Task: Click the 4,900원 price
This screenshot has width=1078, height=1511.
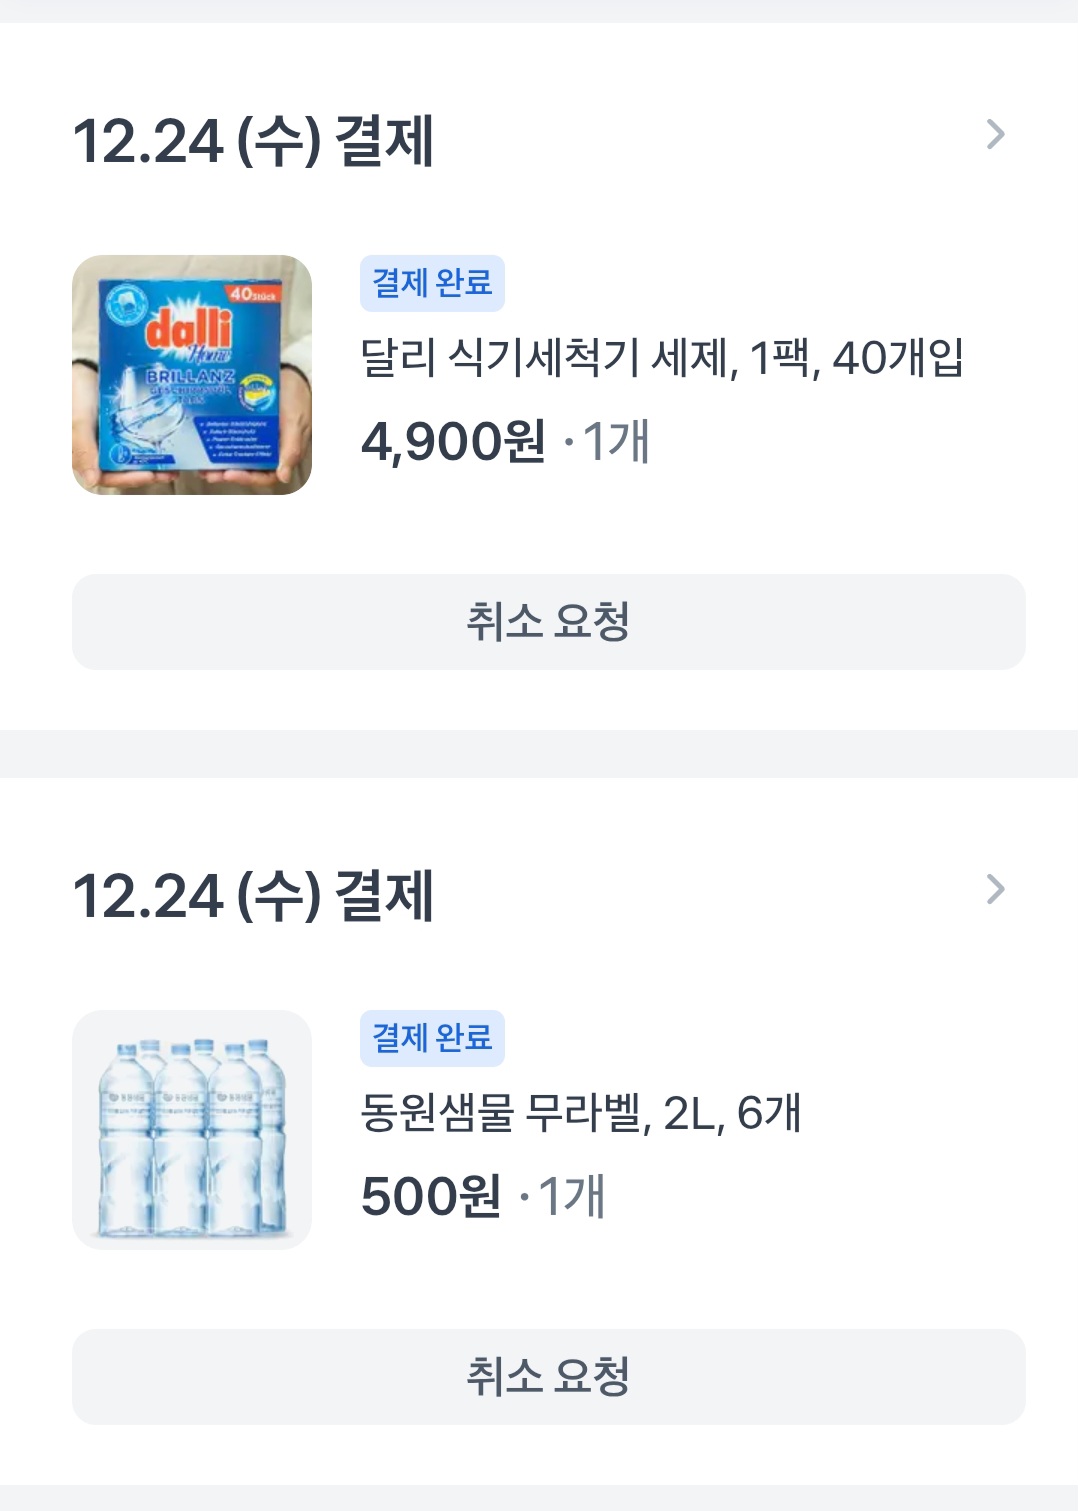Action: click(453, 441)
